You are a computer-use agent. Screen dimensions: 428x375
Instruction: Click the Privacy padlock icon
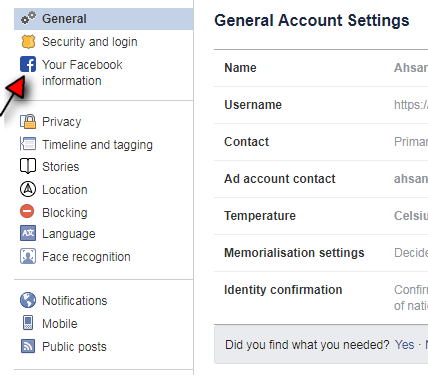[x=28, y=122]
